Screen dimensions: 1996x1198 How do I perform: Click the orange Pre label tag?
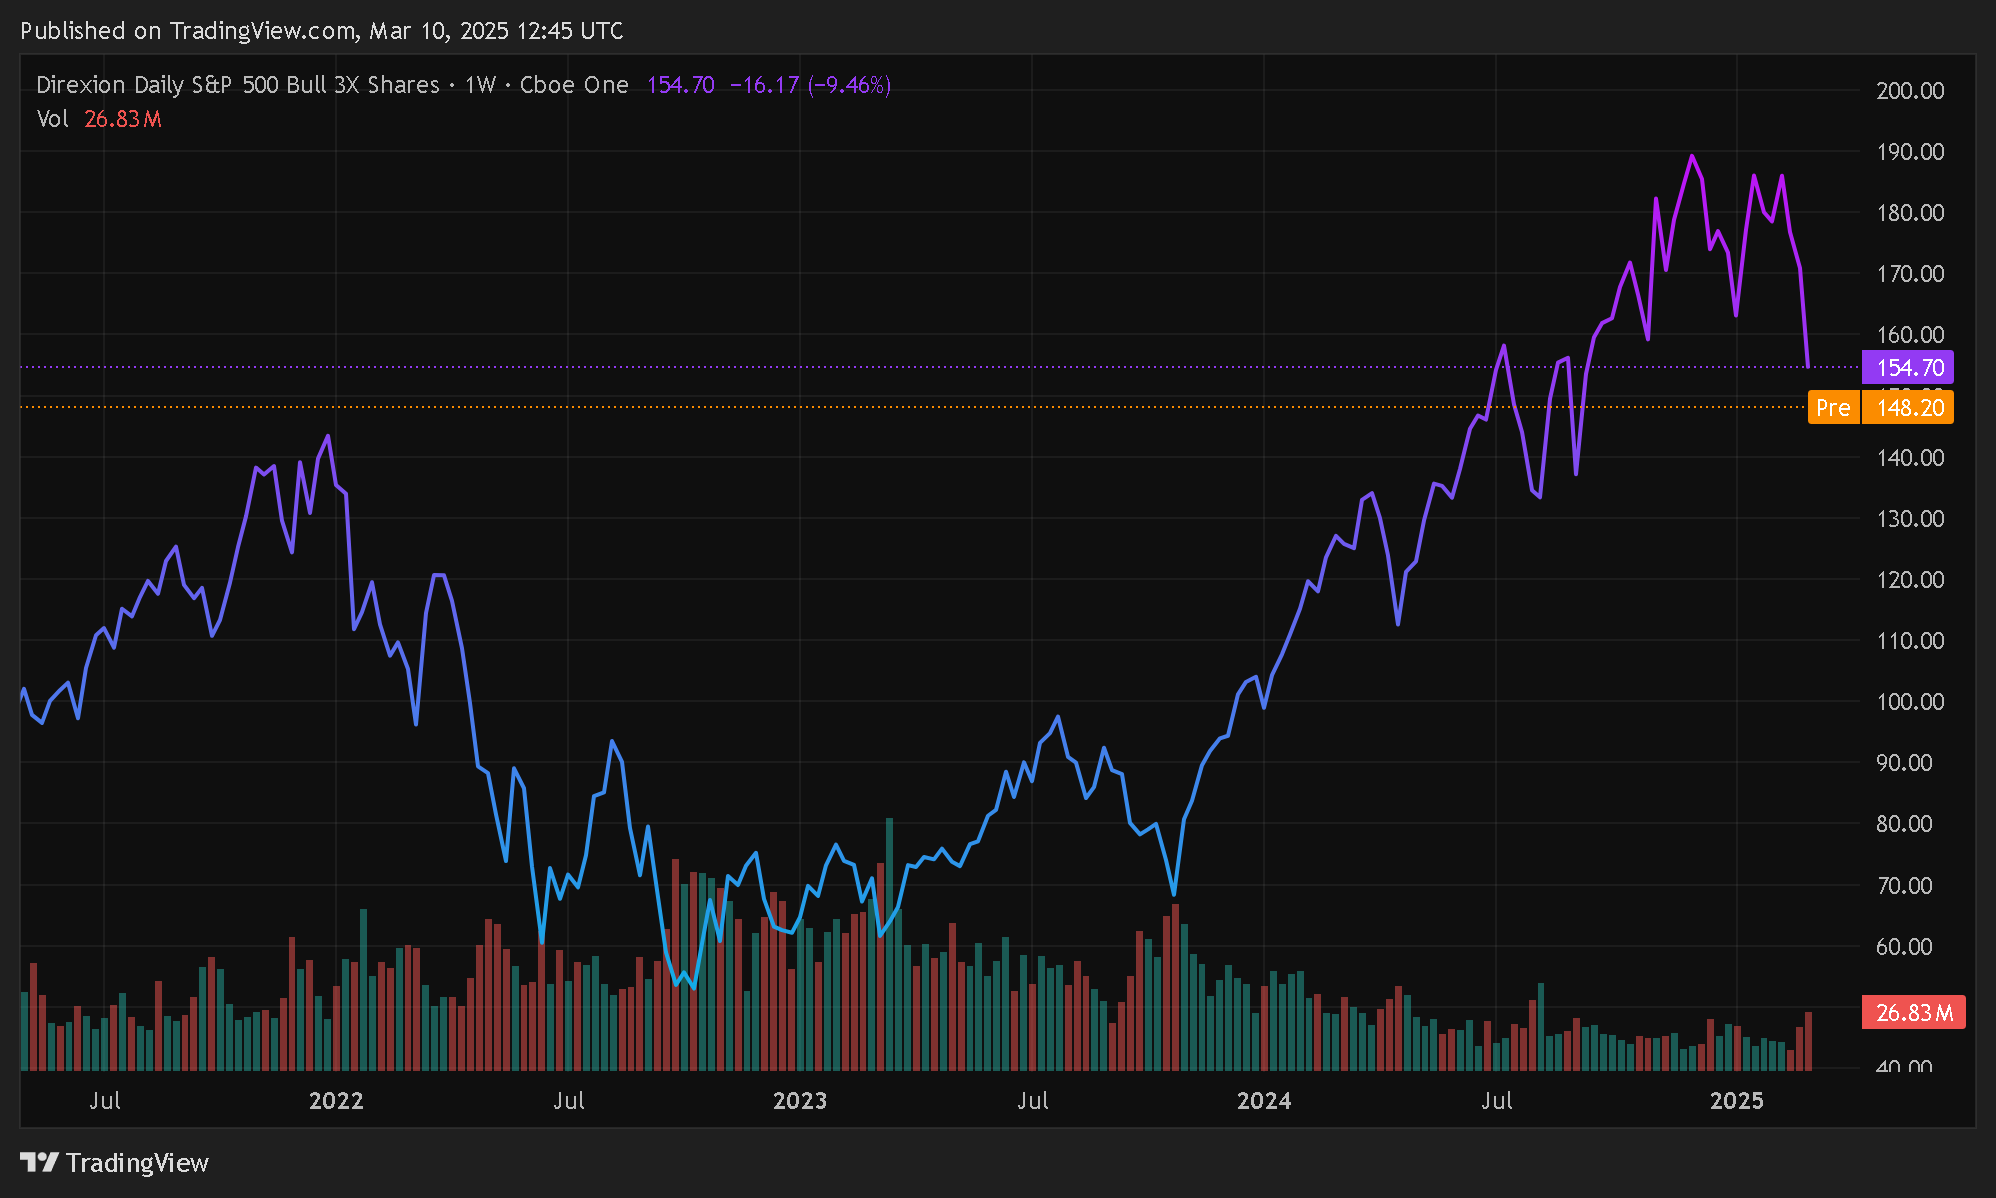pyautogui.click(x=1832, y=408)
